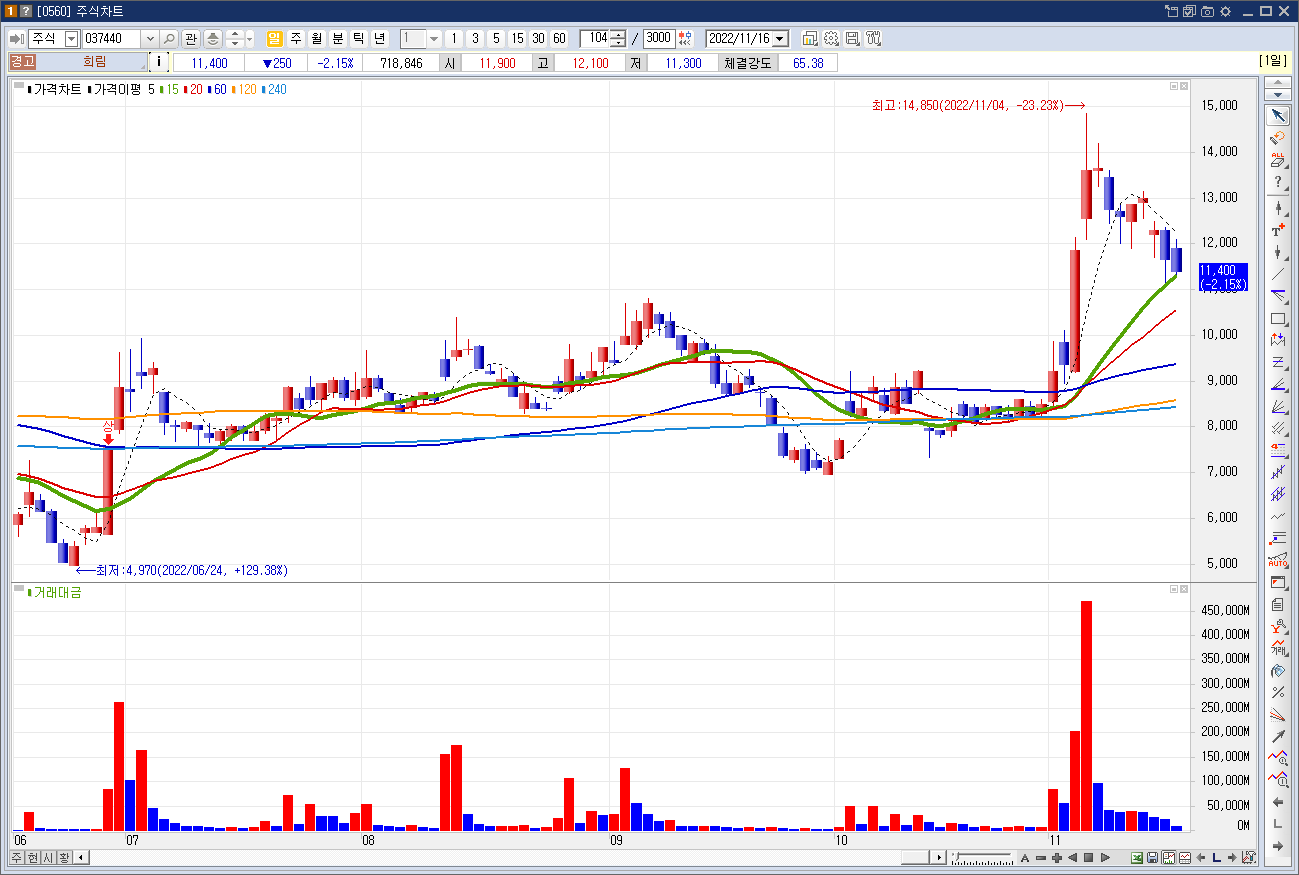
Task: Click the 60 interval button
Action: 559,39
